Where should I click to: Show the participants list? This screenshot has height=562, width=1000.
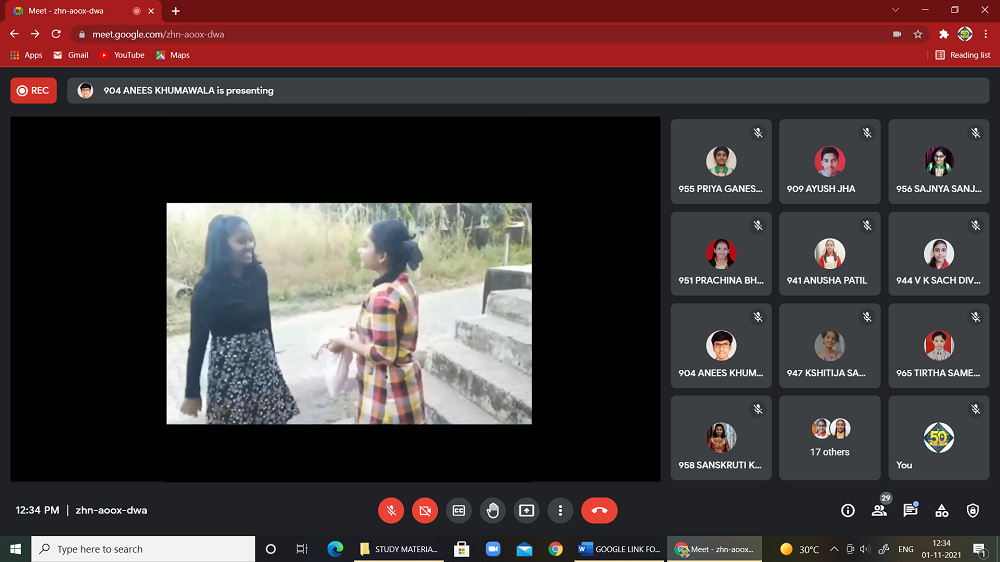pyautogui.click(x=879, y=510)
